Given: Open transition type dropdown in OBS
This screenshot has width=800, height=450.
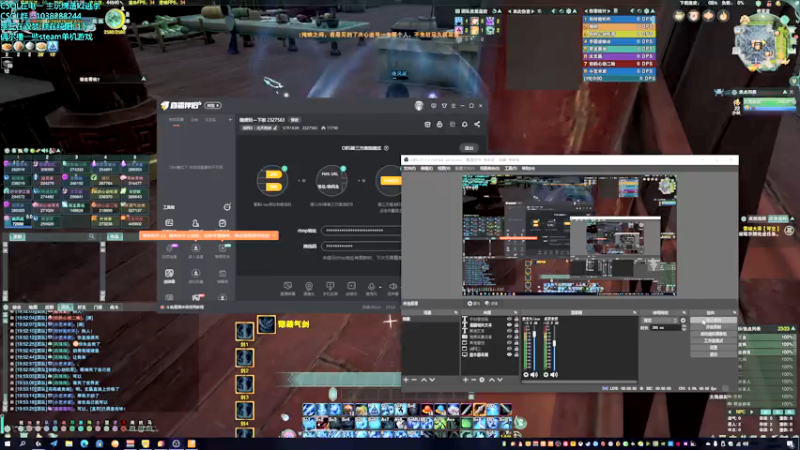Looking at the screenshot, I should [x=660, y=320].
